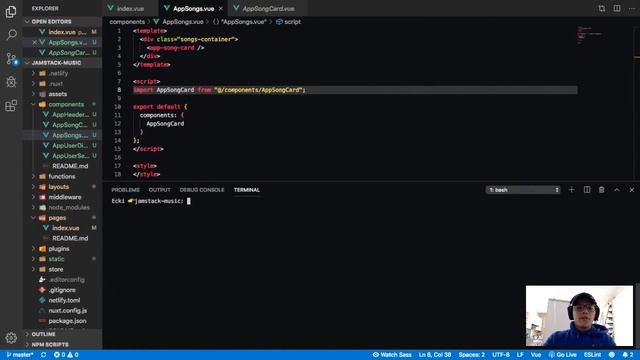Viewport: 640px width, 360px height.
Task: Expand the functions folder
Action: (x=62, y=176)
